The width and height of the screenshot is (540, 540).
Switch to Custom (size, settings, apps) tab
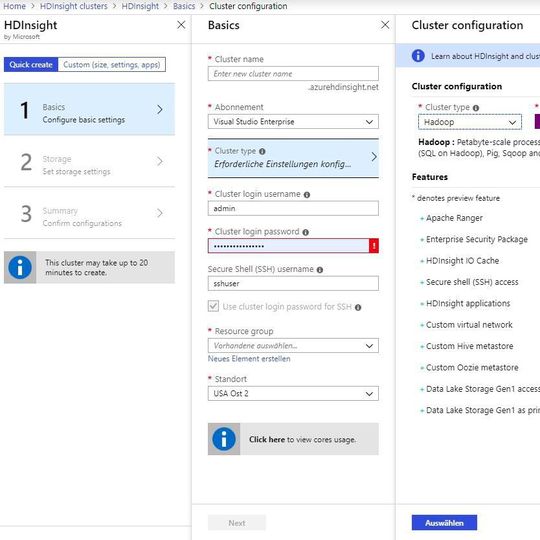click(112, 64)
